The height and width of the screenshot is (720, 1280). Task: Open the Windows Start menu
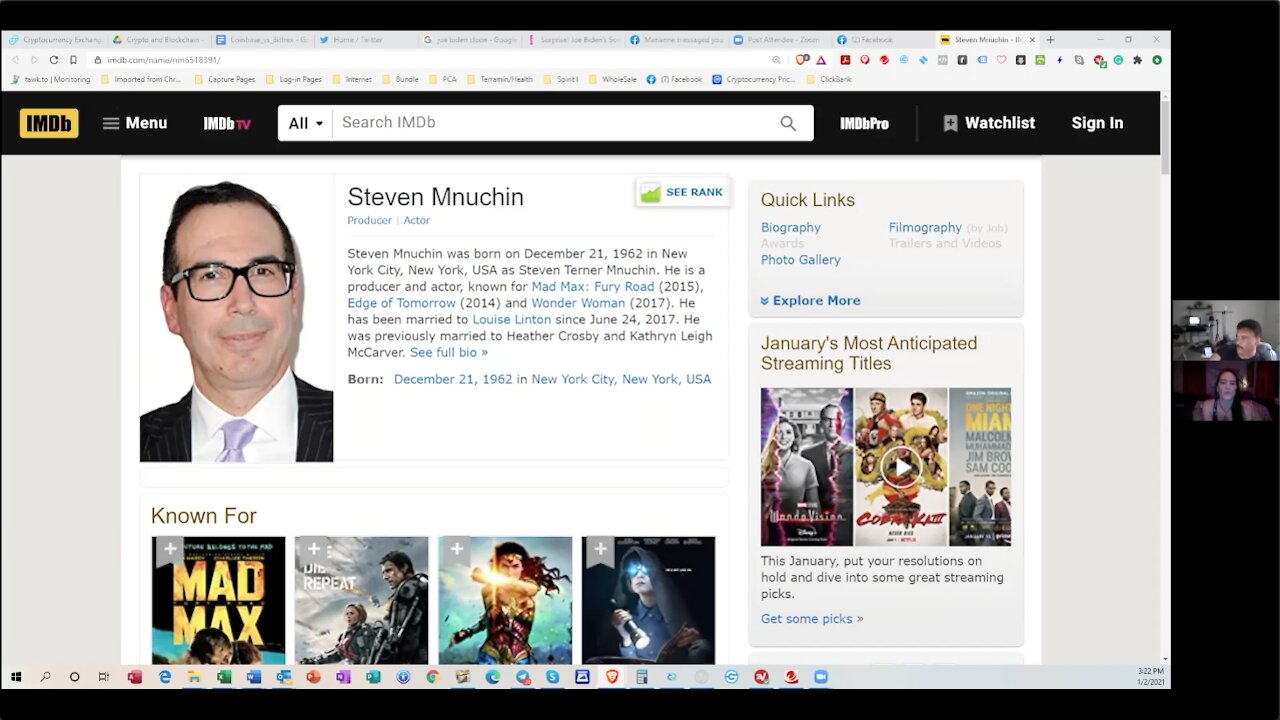pyautogui.click(x=15, y=677)
